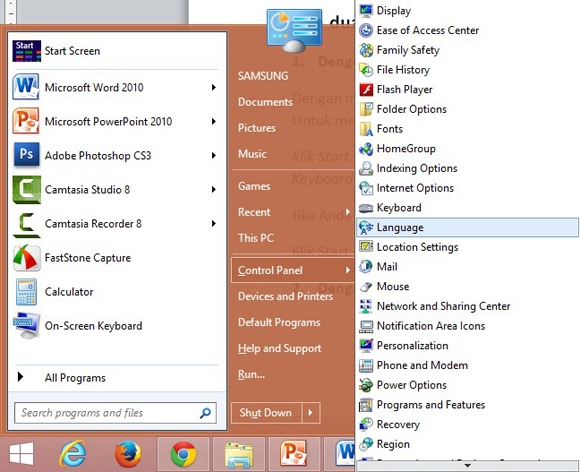
Task: Click the Shut Down button
Action: pyautogui.click(x=266, y=412)
